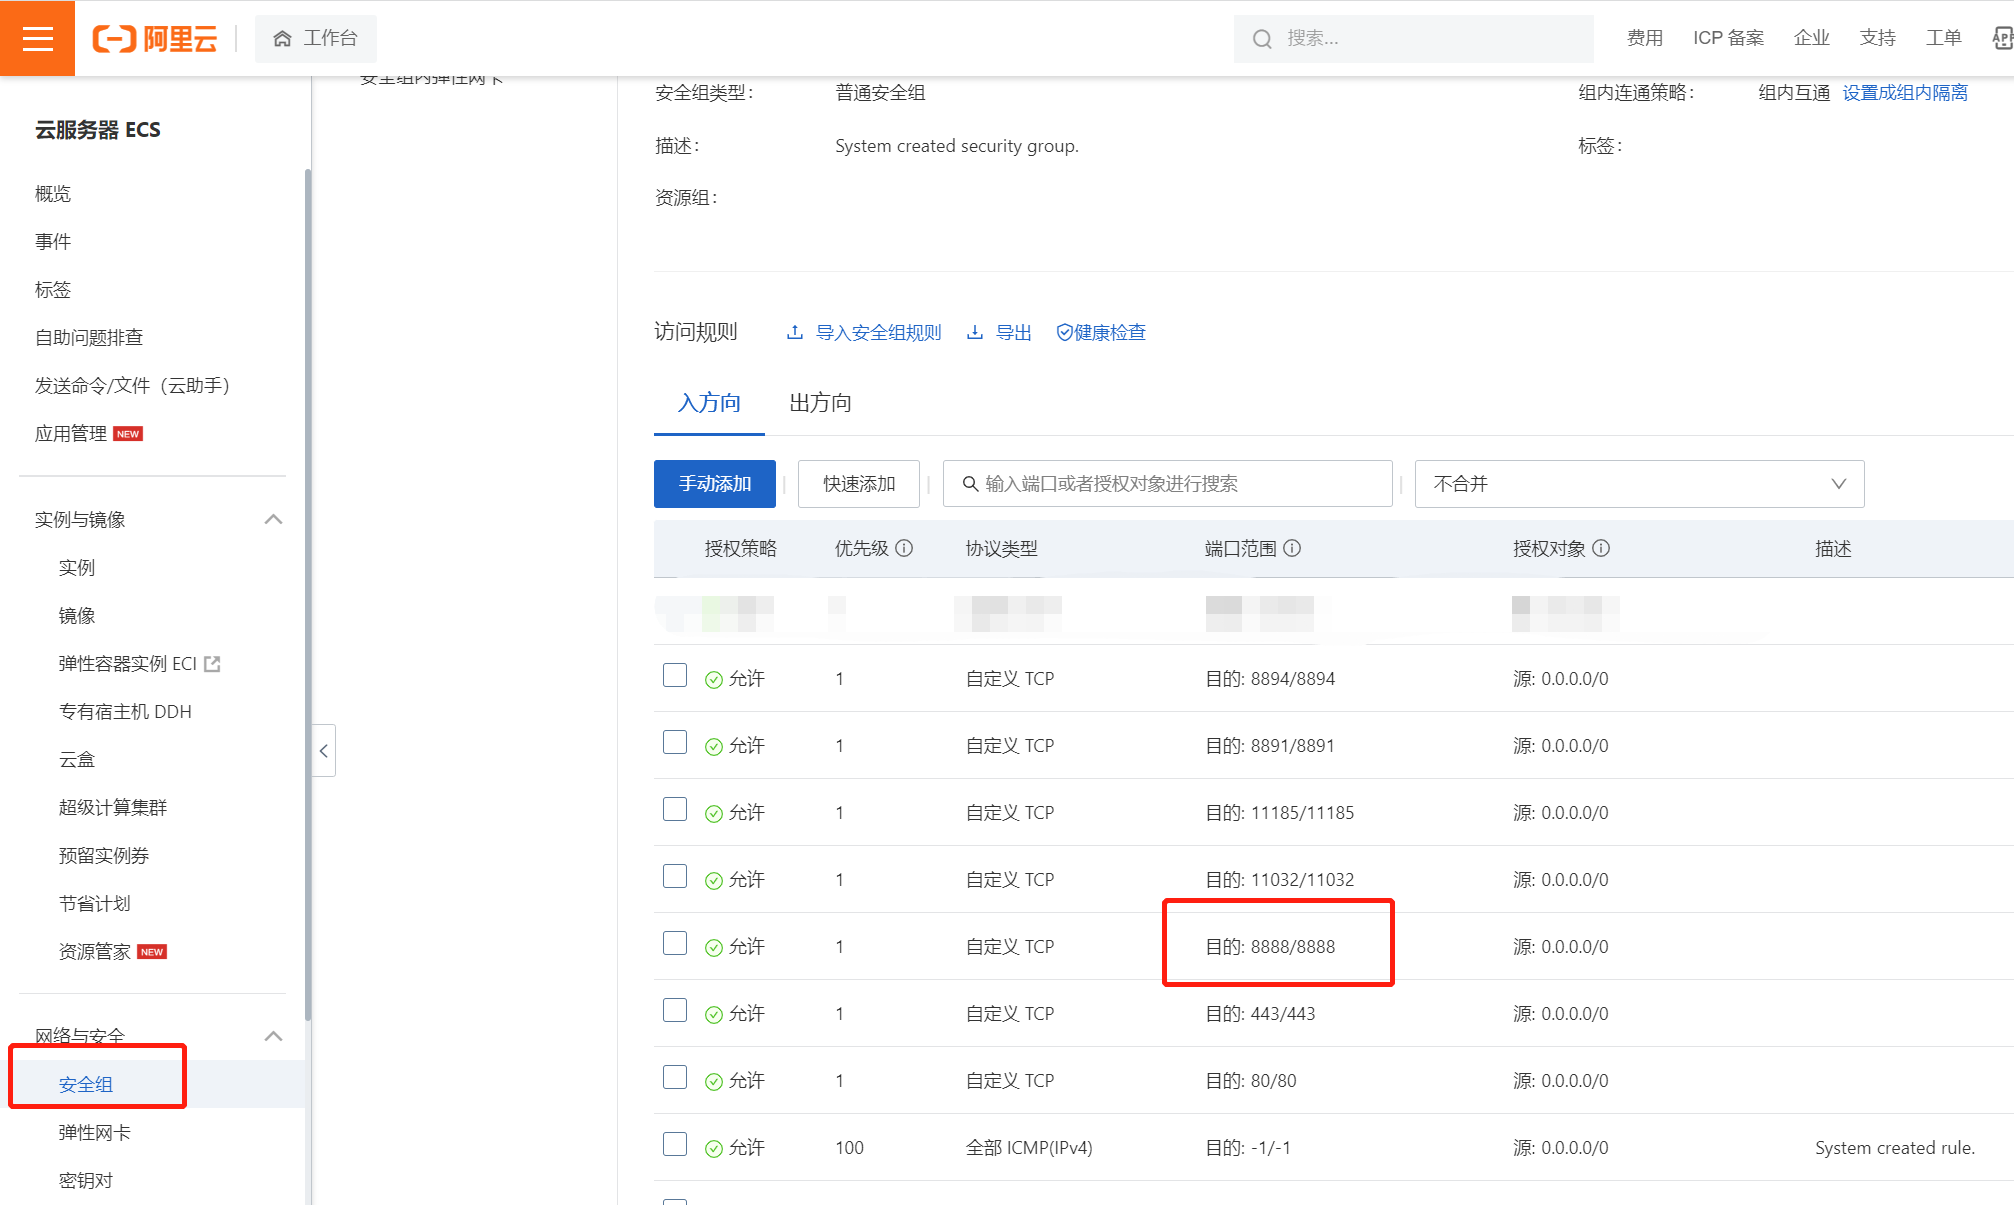This screenshot has width=2014, height=1205.
Task: Click the search magnifier icon in top bar
Action: point(1262,39)
